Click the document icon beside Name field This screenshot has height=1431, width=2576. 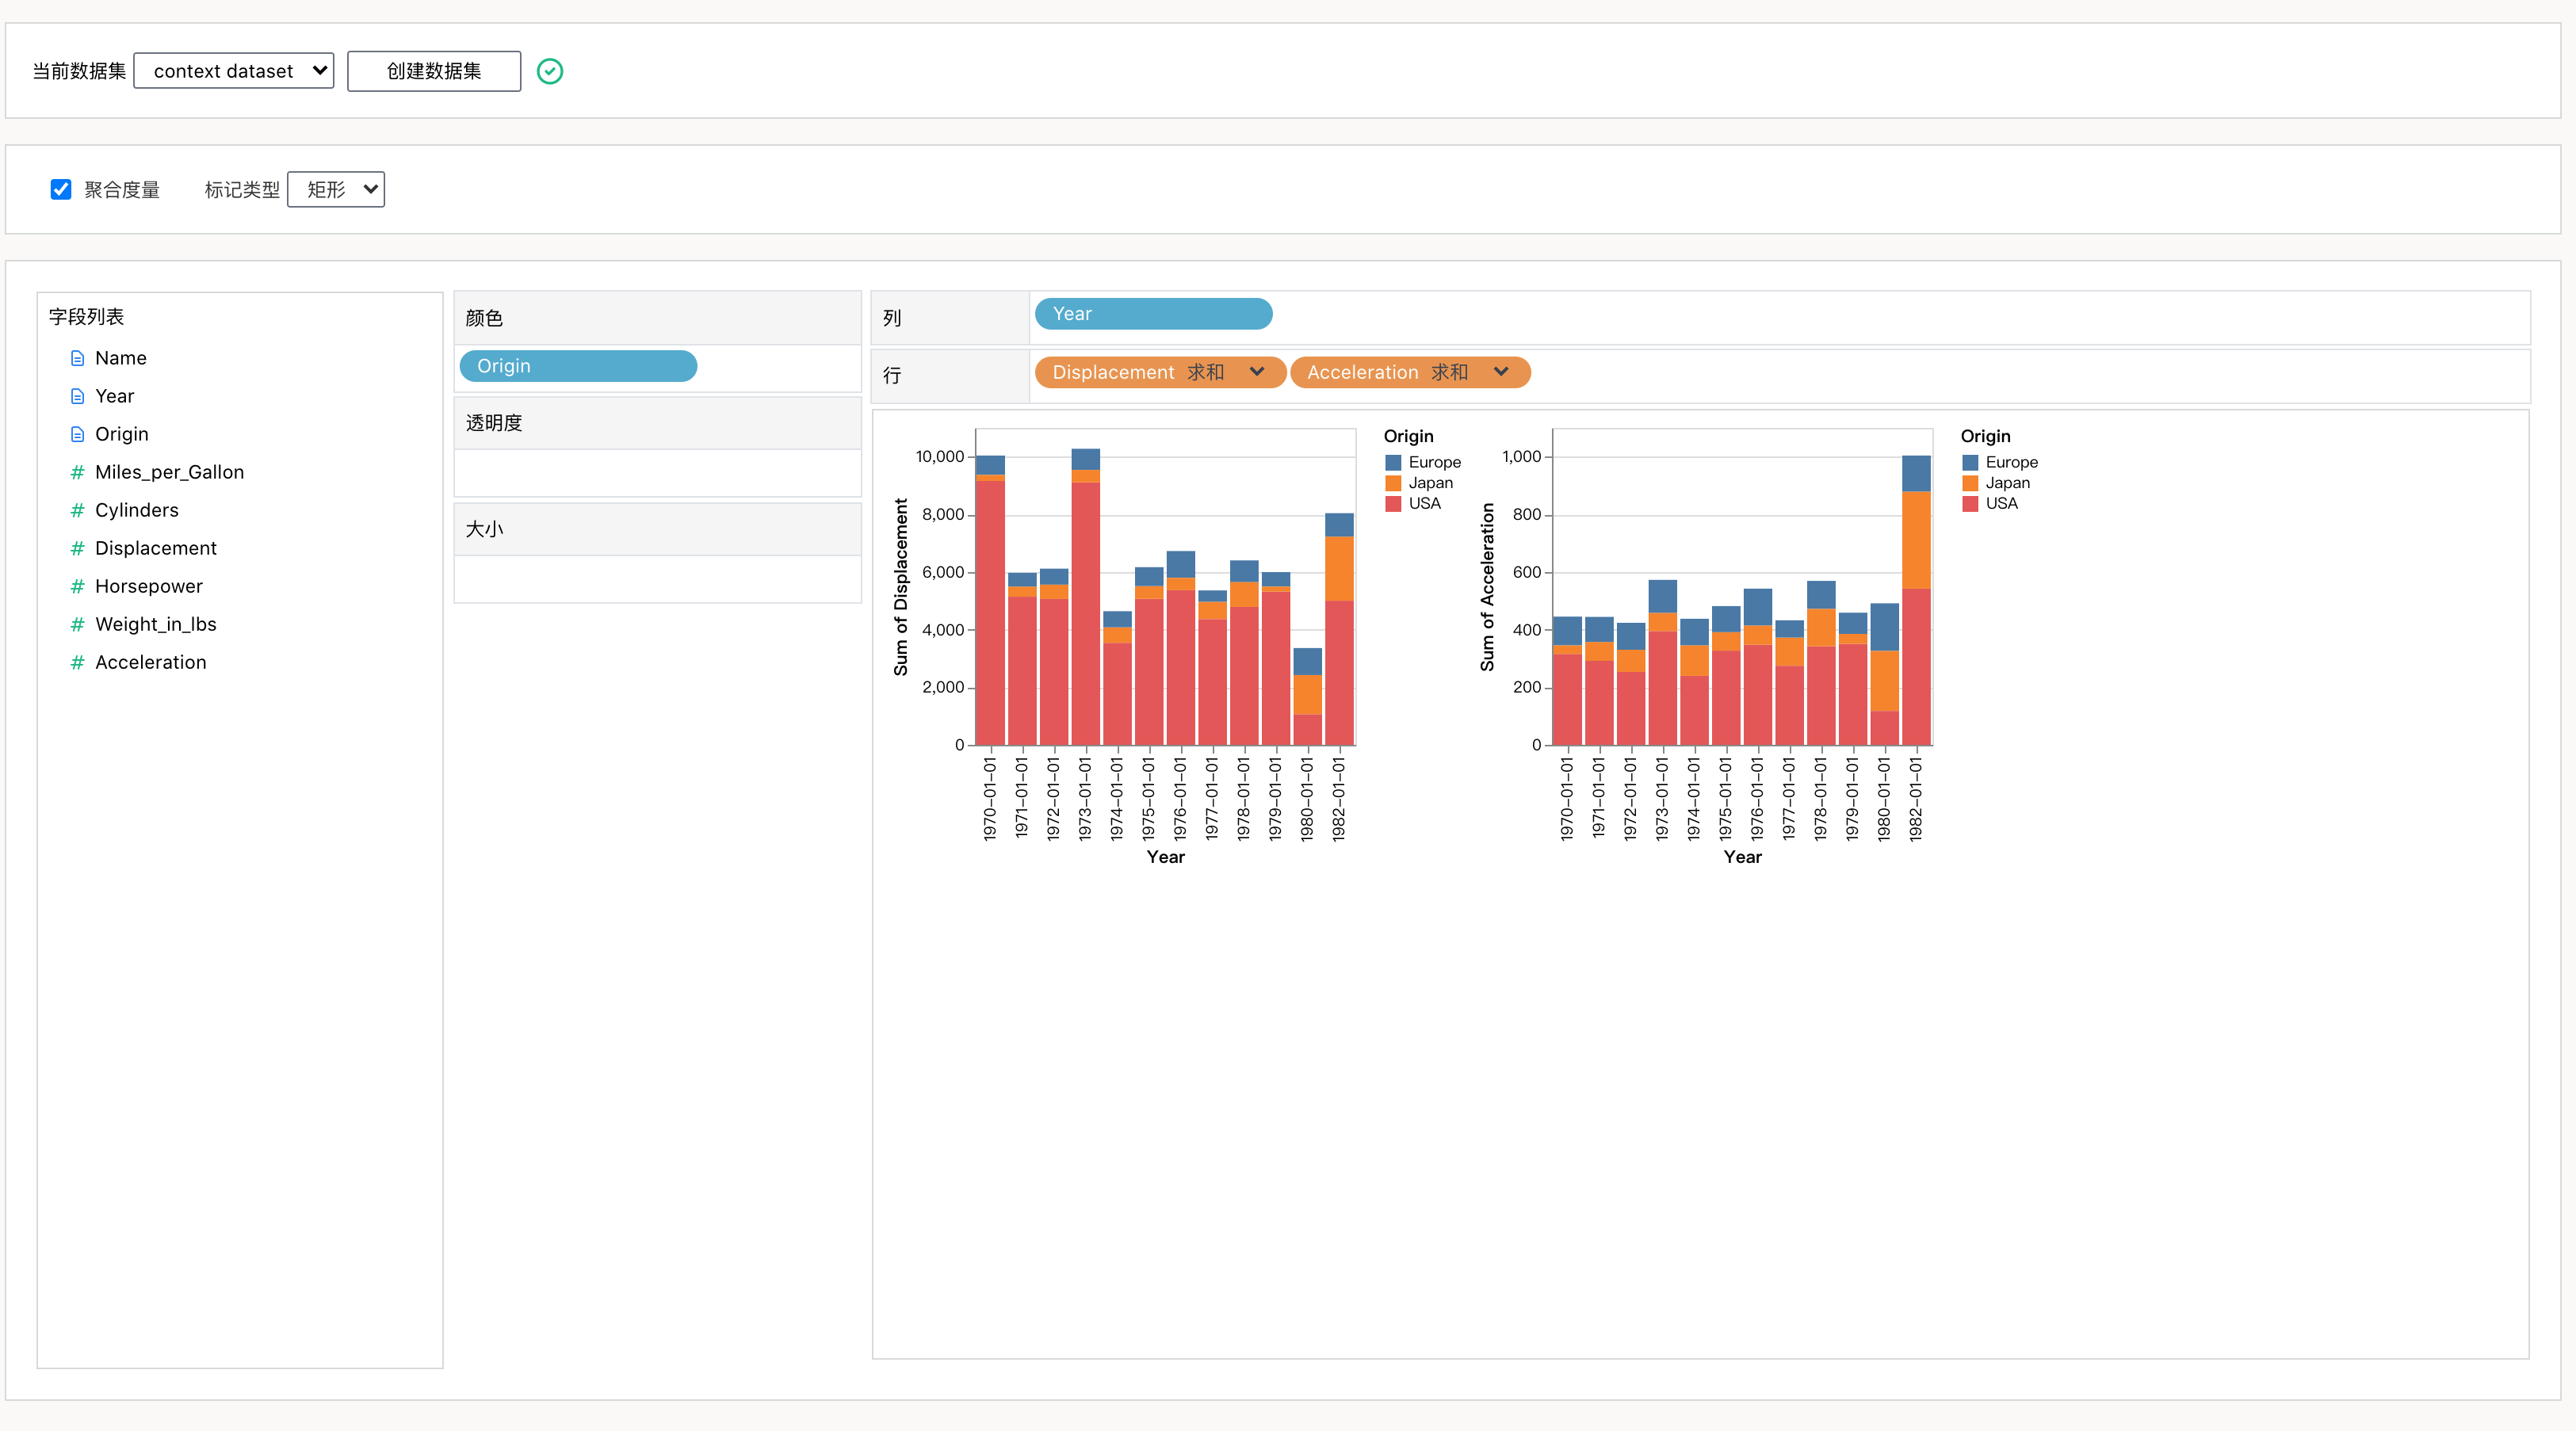point(77,358)
